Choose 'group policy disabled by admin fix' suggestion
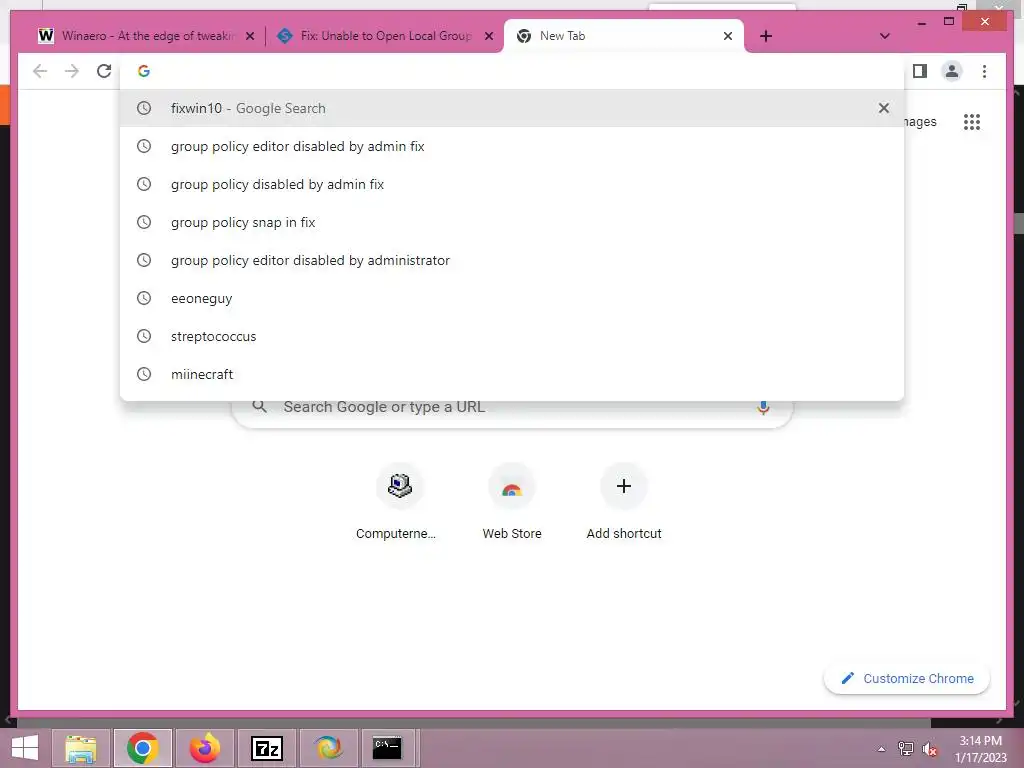1024x768 pixels. click(512, 184)
